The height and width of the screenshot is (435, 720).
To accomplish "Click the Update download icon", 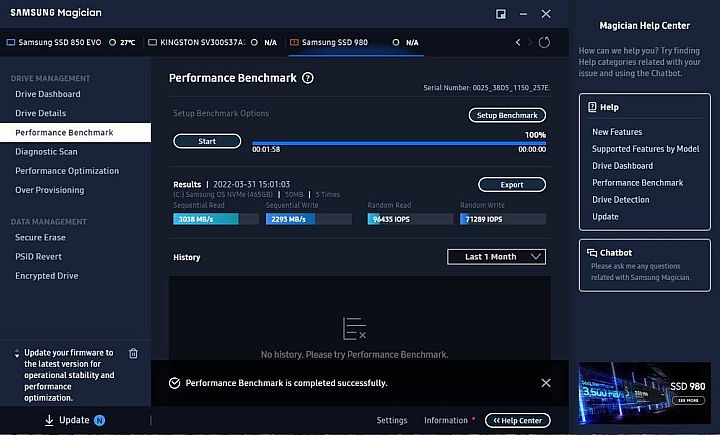I will (x=49, y=420).
